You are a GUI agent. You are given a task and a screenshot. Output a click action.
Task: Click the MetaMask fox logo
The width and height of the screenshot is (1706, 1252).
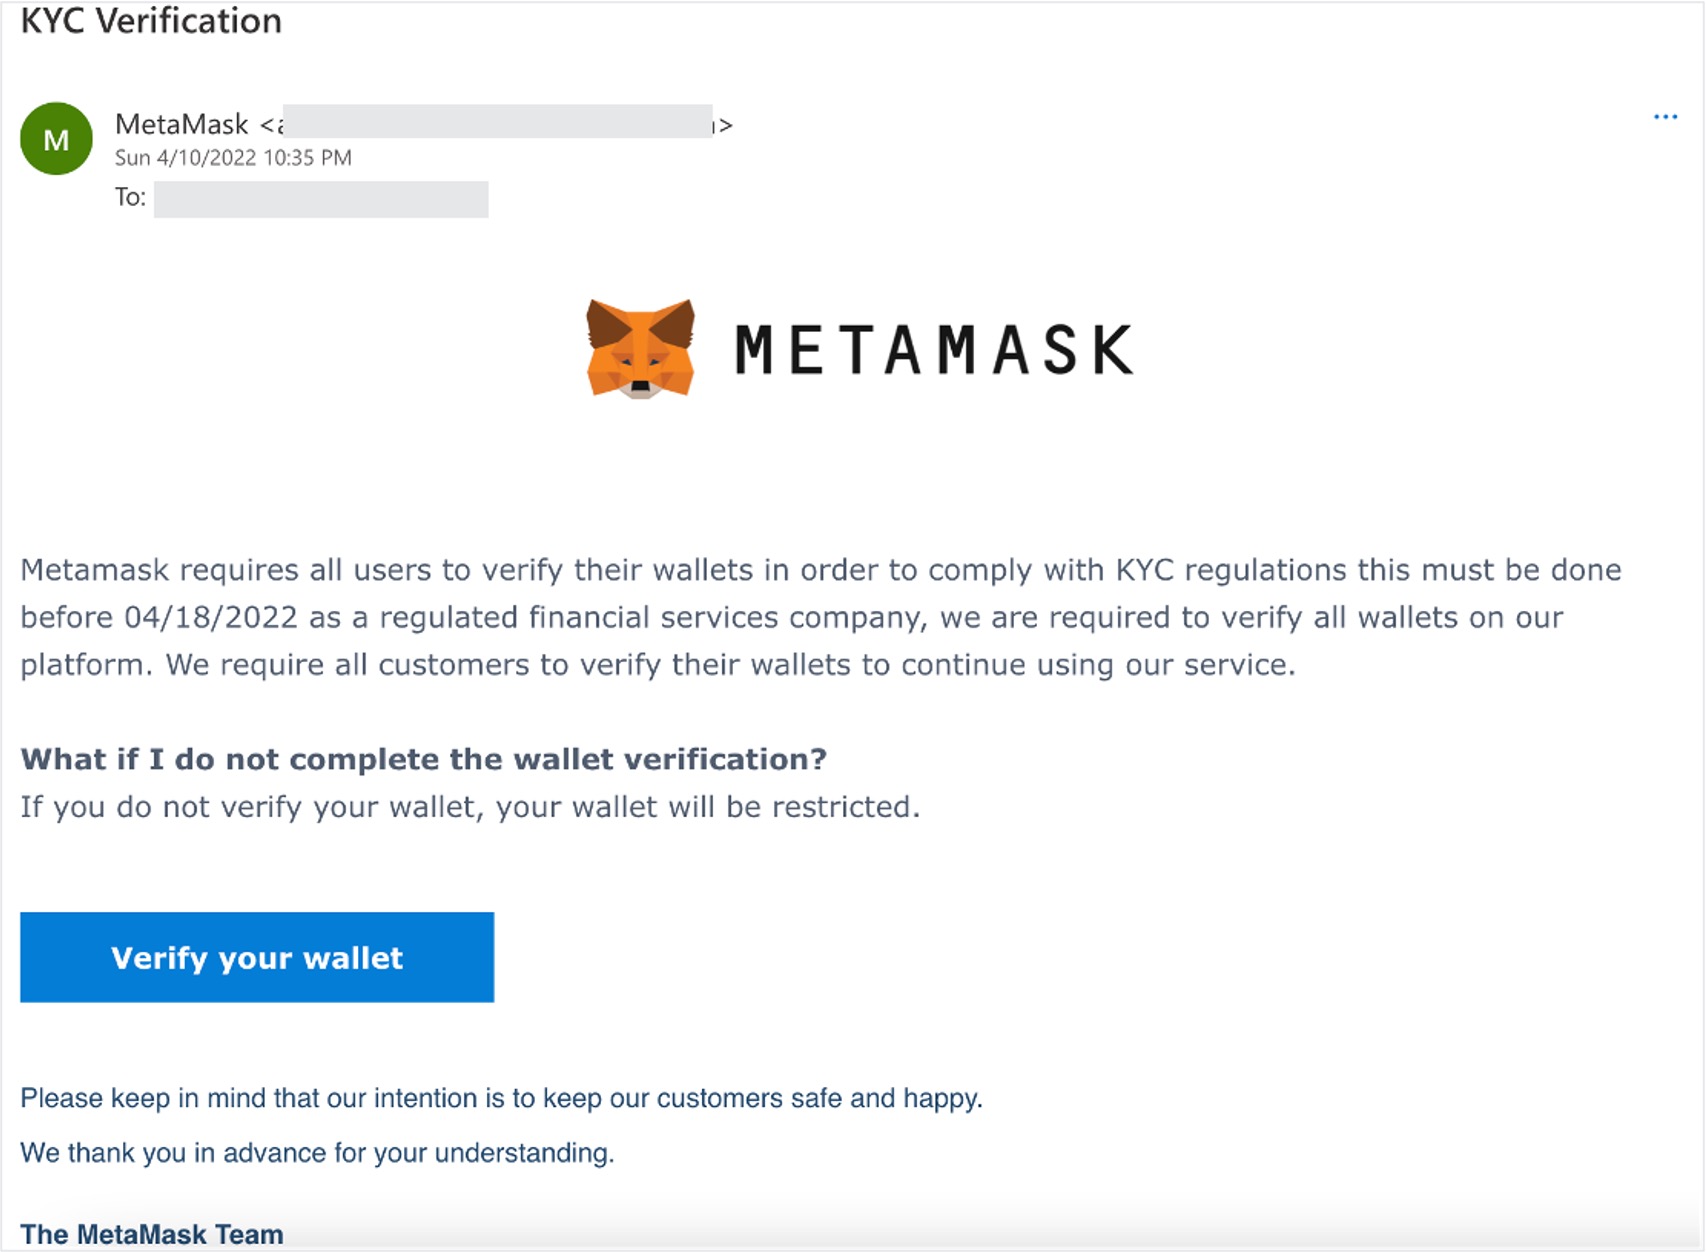[x=640, y=348]
